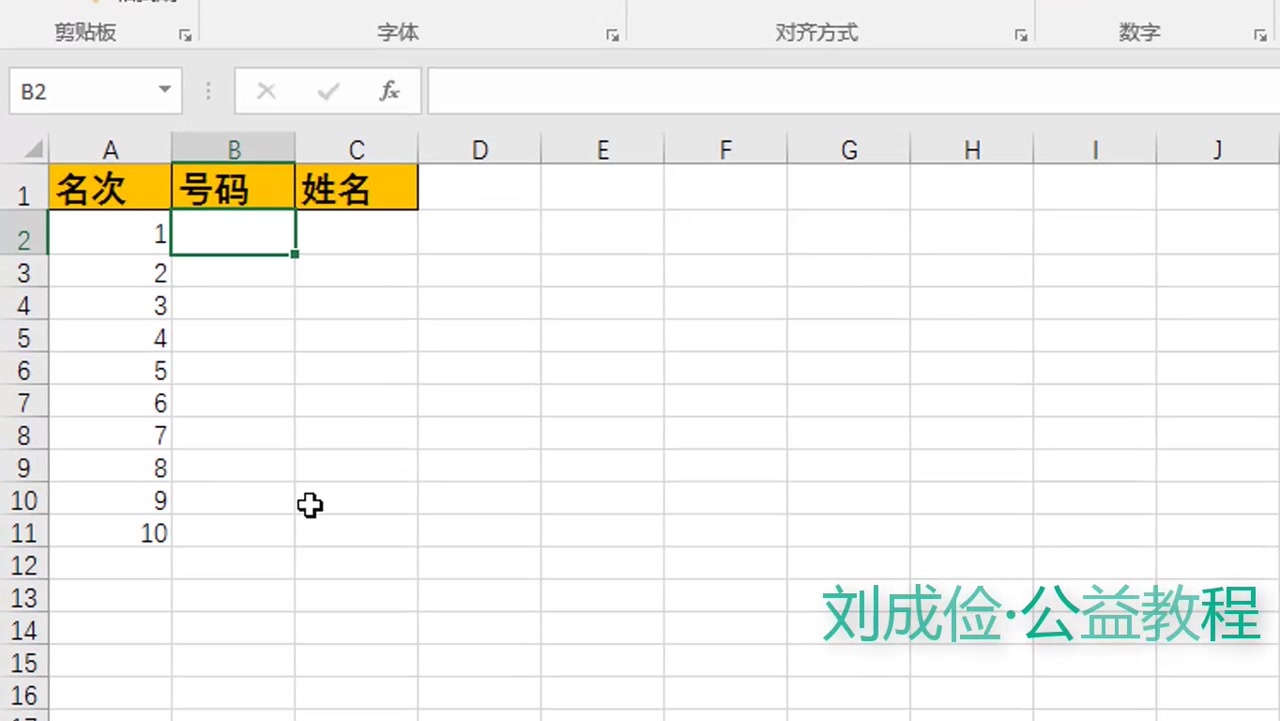Click the Insert Function fx icon
Screen dimensions: 1280x721
coord(390,91)
